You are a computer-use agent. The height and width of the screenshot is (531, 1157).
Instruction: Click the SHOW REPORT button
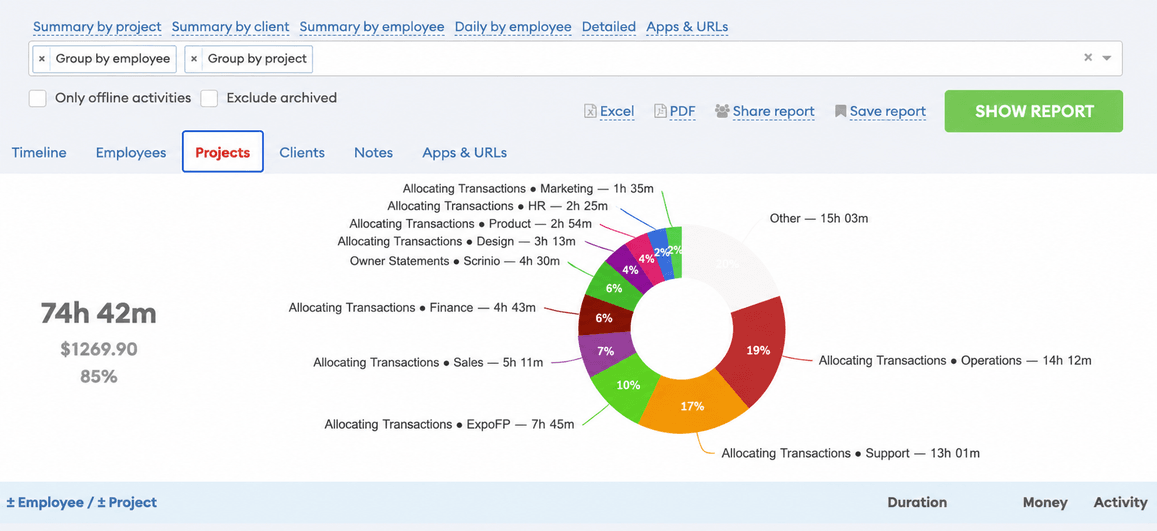tap(1034, 111)
